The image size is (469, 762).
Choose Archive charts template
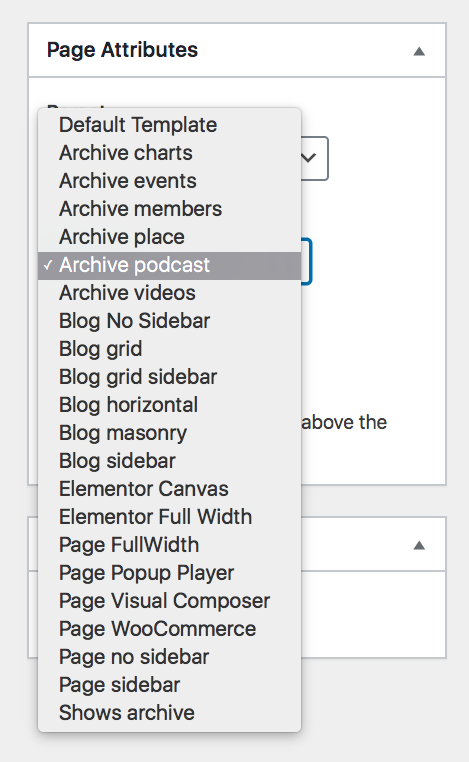tap(169, 153)
